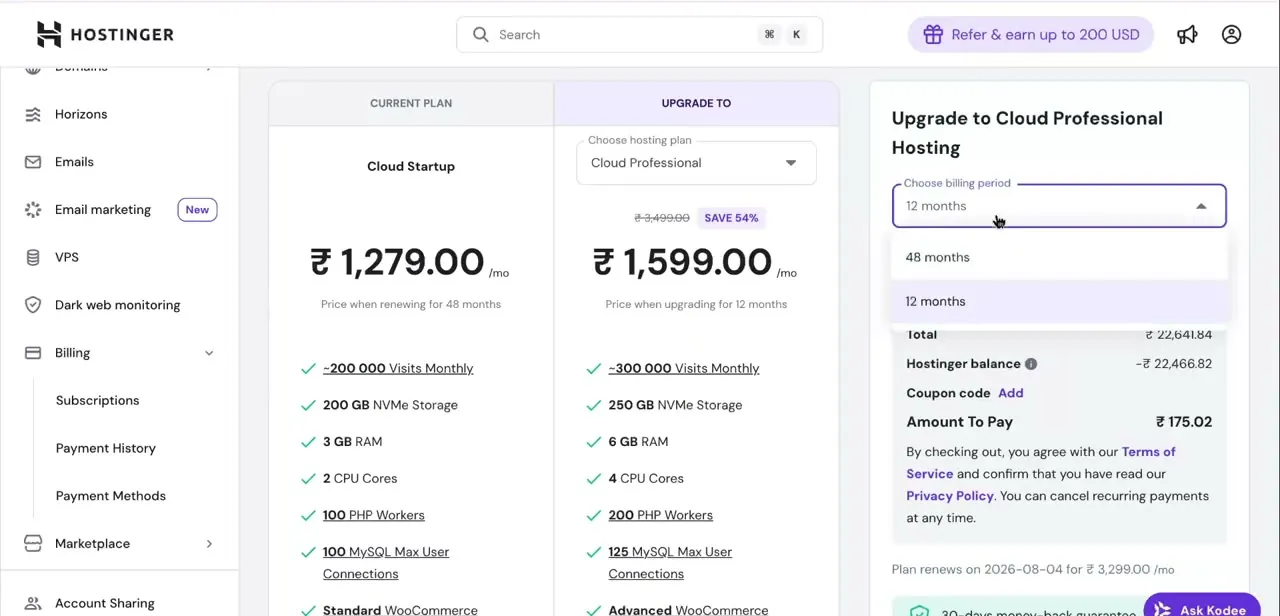
Task: Click the plan renews on 2026-08-04 note
Action: [1033, 569]
